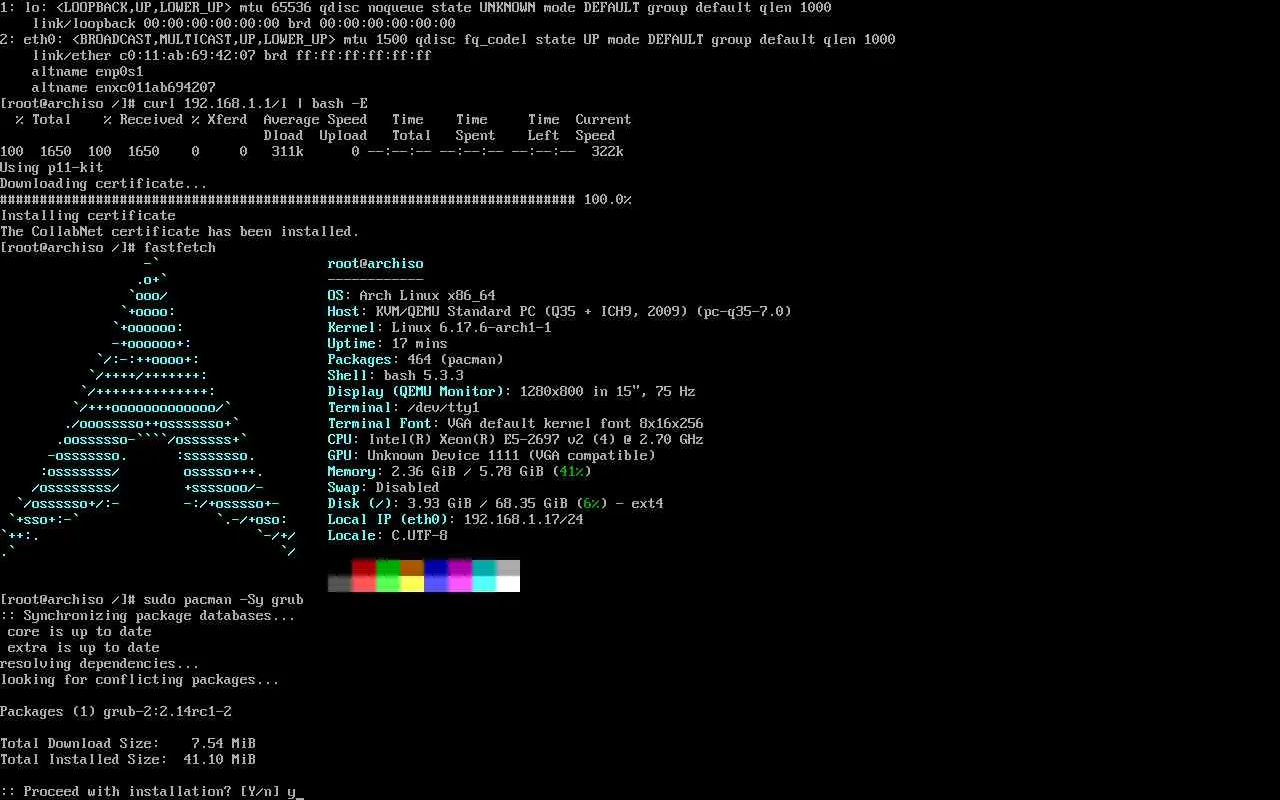Pick the bright pink-magenta color swatch
This screenshot has height=800, width=1280.
460,584
